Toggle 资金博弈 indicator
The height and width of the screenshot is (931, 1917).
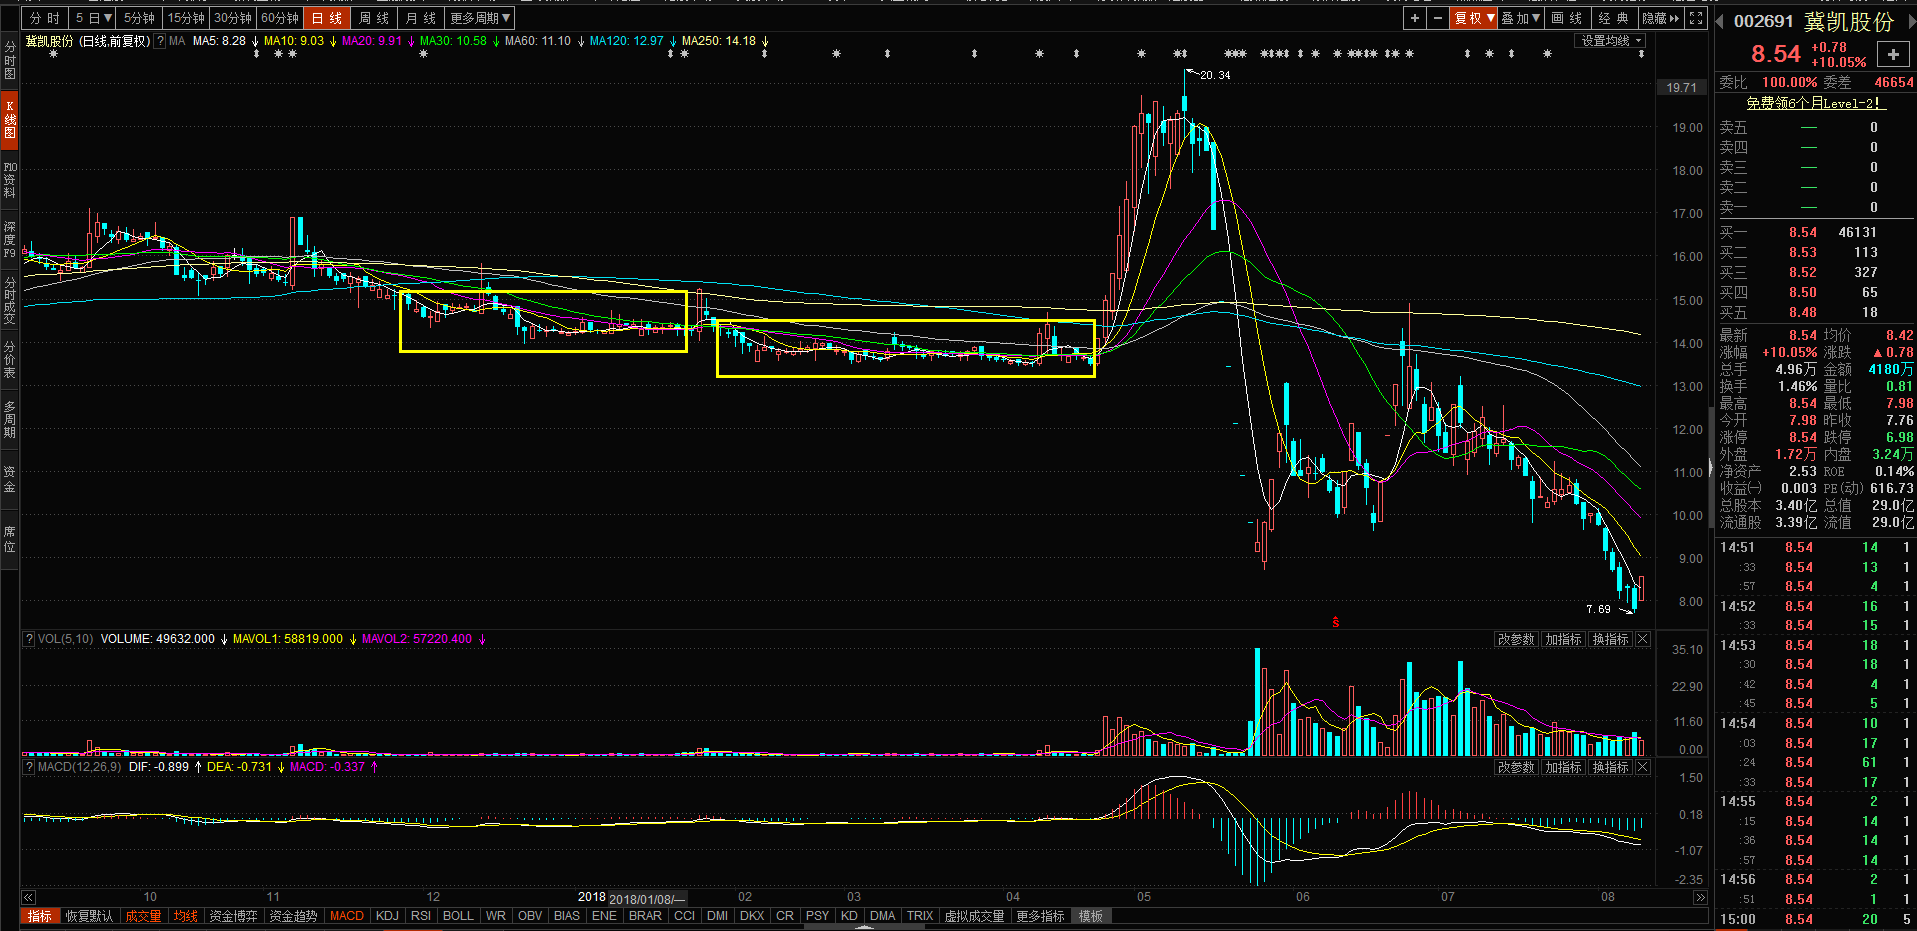[233, 916]
